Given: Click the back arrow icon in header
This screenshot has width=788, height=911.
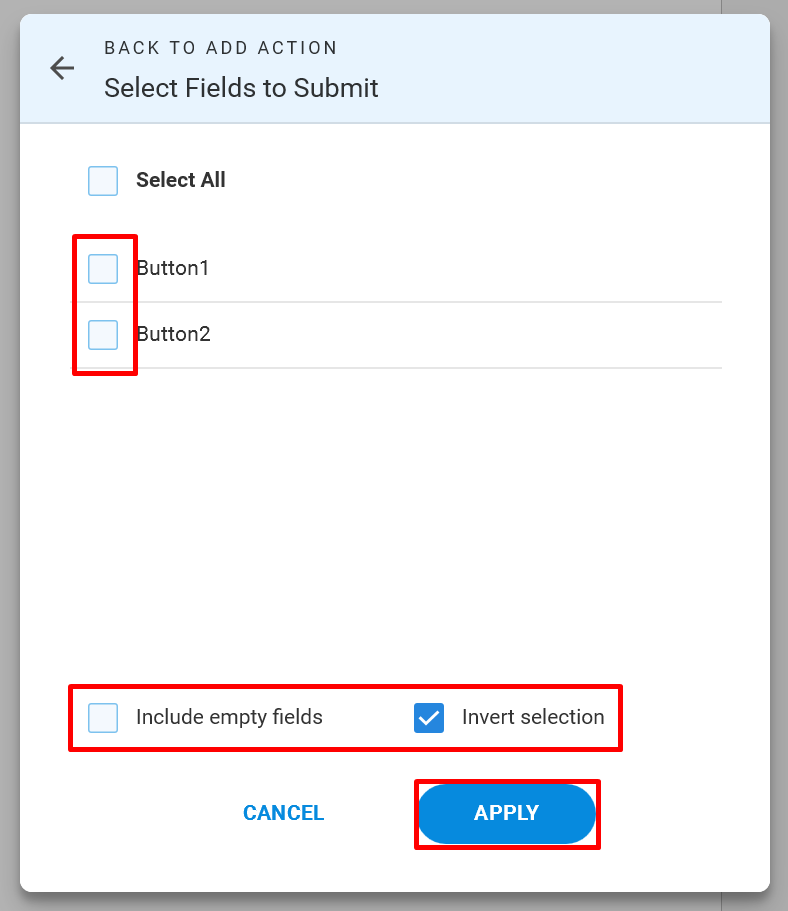Looking at the screenshot, I should pos(62,68).
